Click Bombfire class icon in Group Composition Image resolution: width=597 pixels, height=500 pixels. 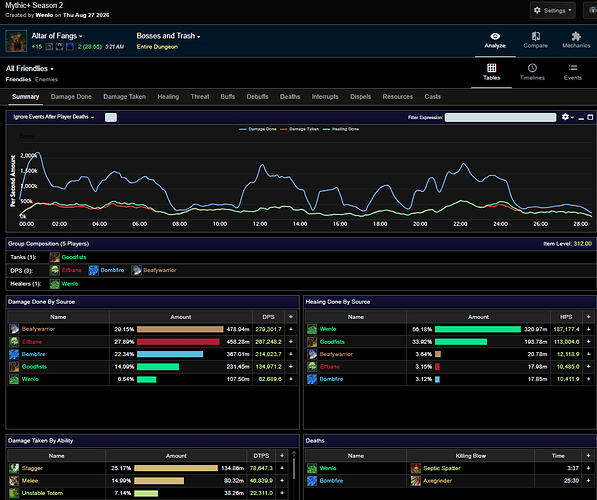tap(93, 270)
